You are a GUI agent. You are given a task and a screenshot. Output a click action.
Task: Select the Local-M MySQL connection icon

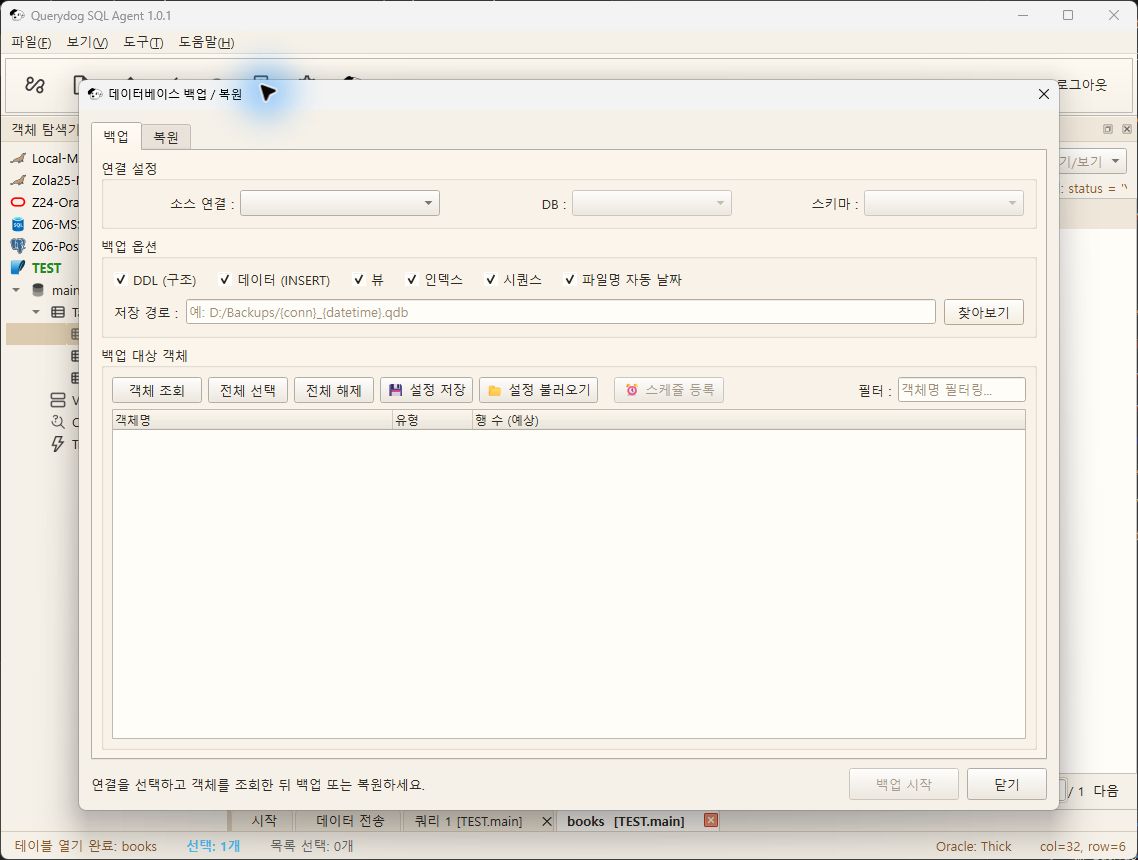[x=18, y=158]
